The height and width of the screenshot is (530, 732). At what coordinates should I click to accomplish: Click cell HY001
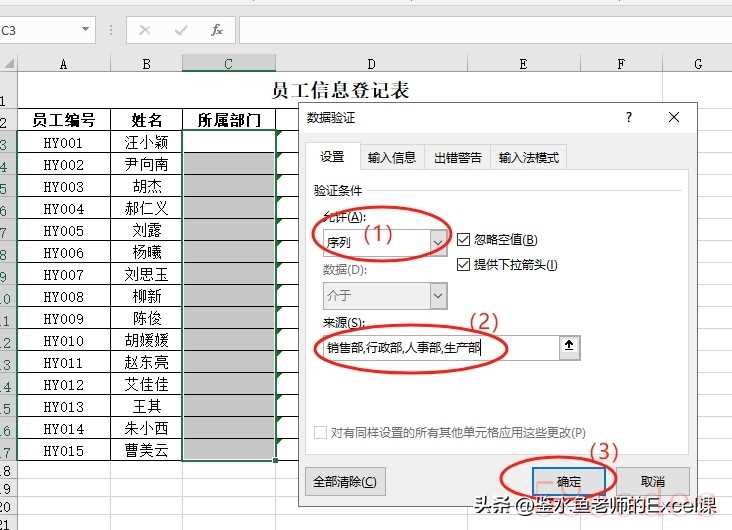click(x=63, y=142)
